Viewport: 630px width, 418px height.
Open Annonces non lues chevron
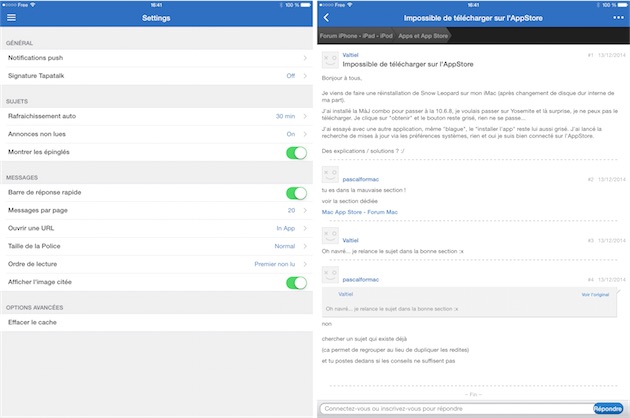click(x=305, y=134)
